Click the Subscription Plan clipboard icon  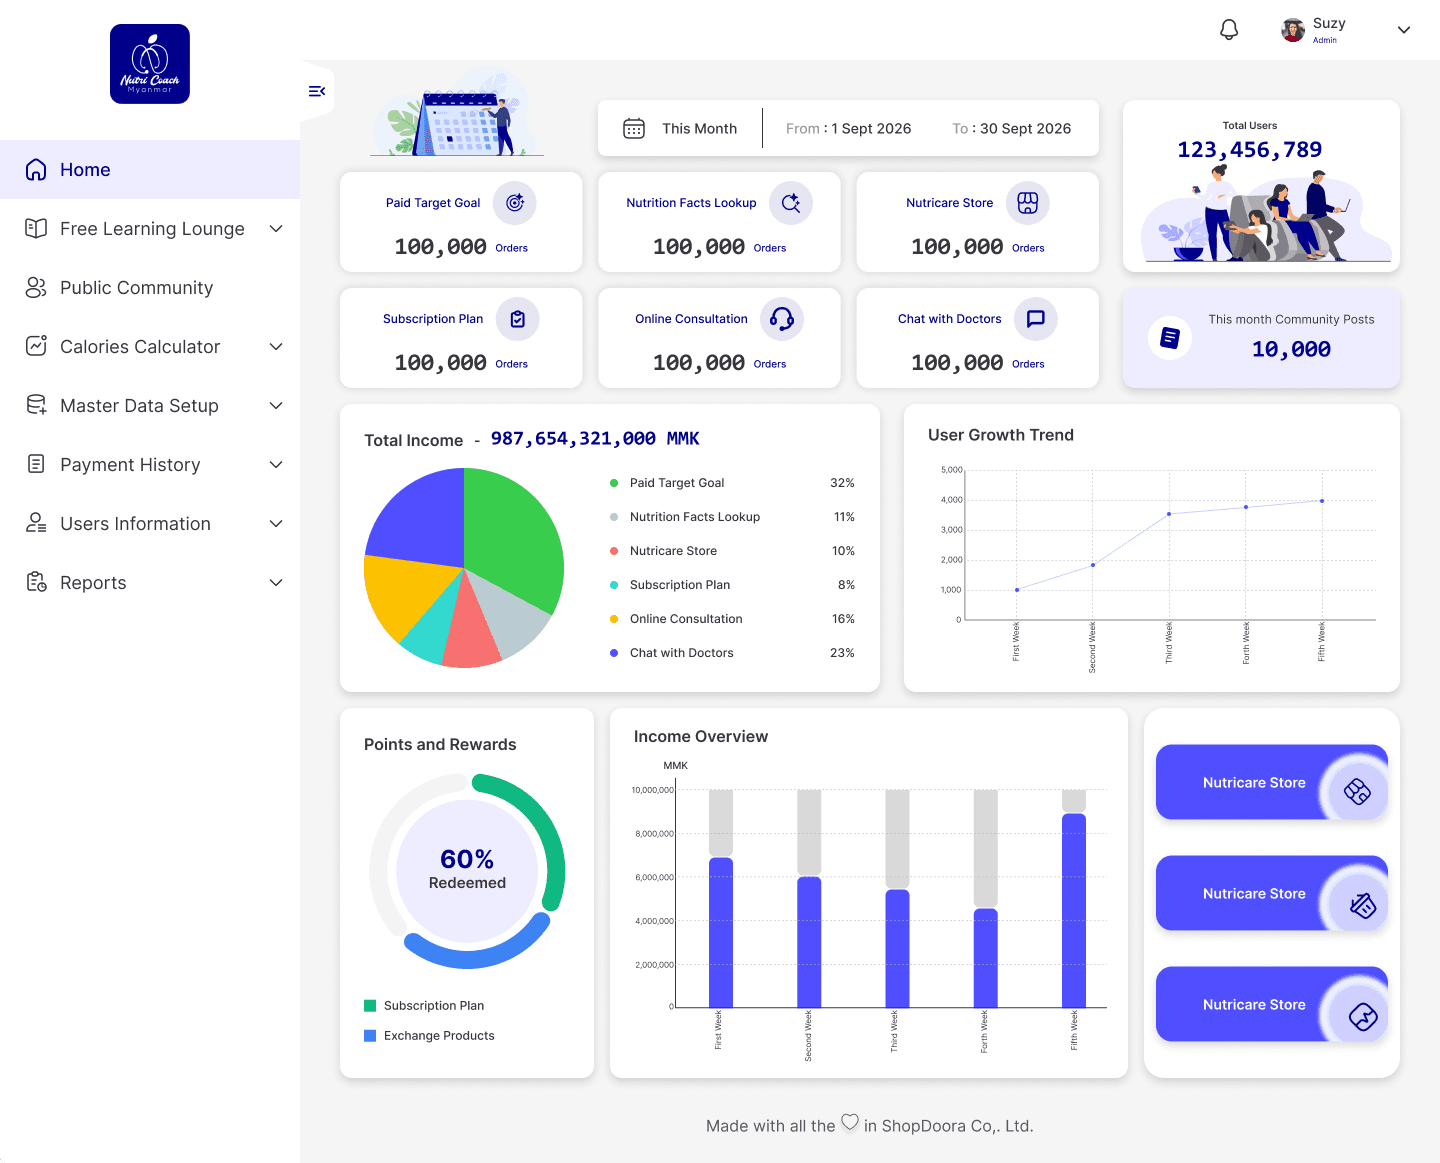coord(518,319)
